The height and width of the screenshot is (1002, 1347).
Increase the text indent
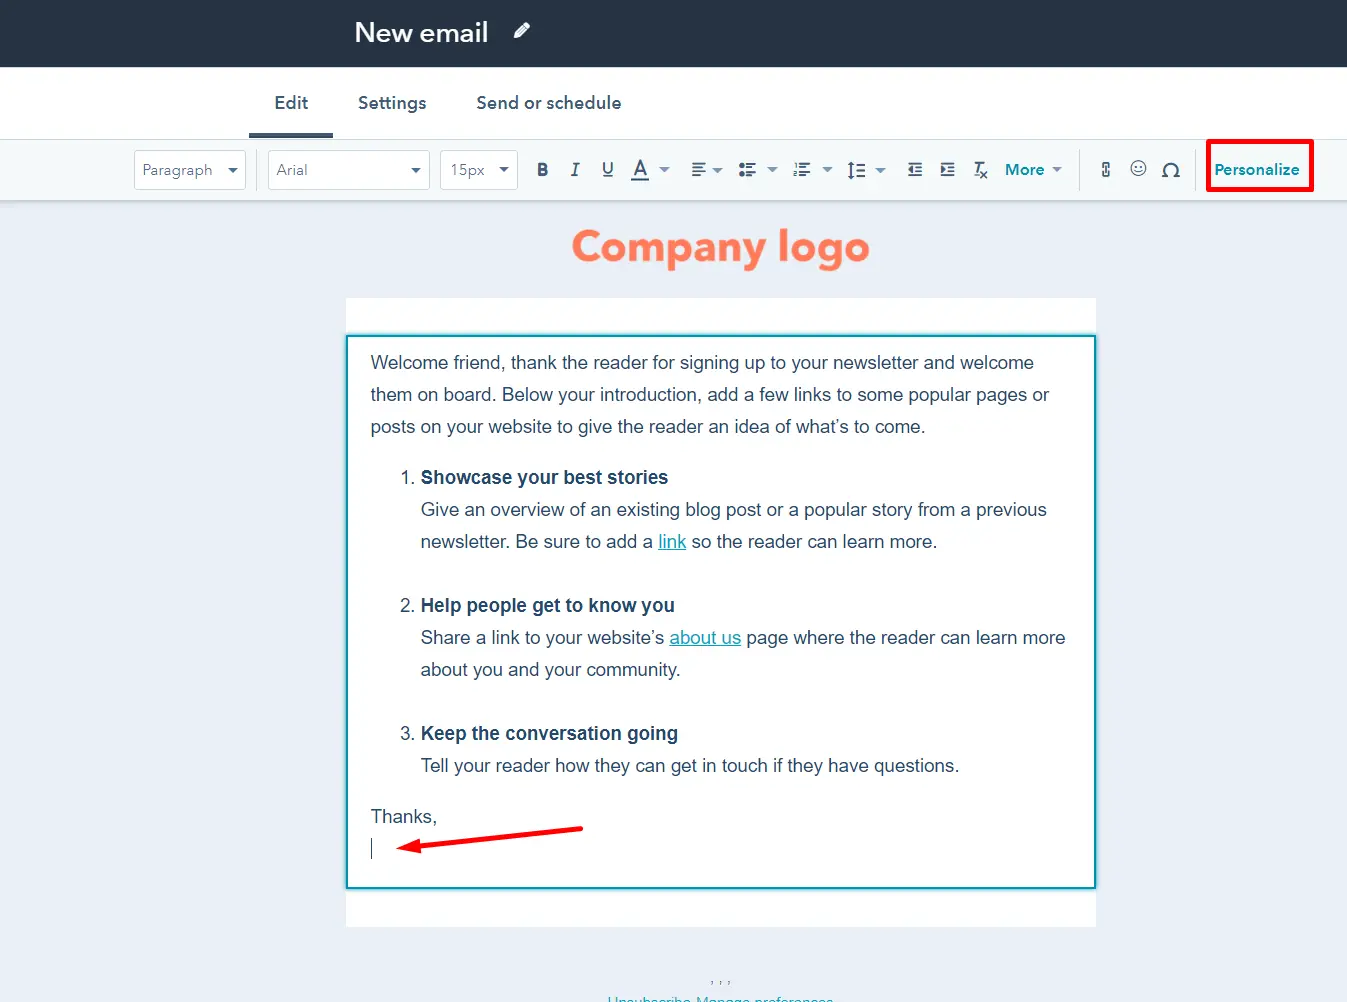click(947, 169)
